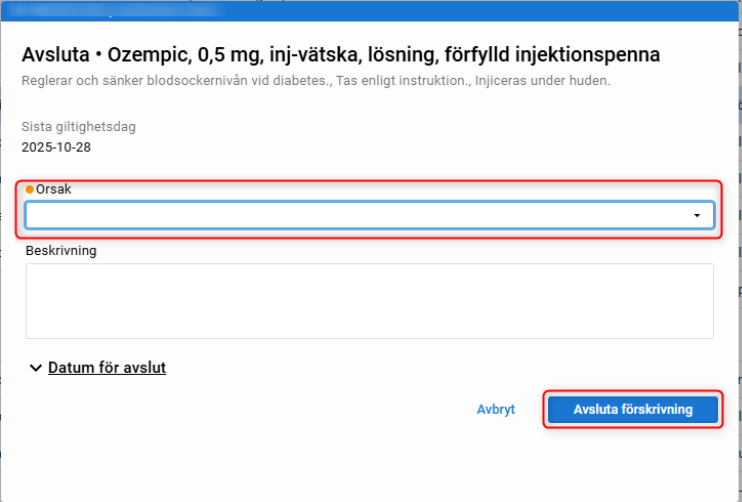Click the blue window title bar
Screen dimensions: 742x502
pyautogui.click(x=371, y=10)
